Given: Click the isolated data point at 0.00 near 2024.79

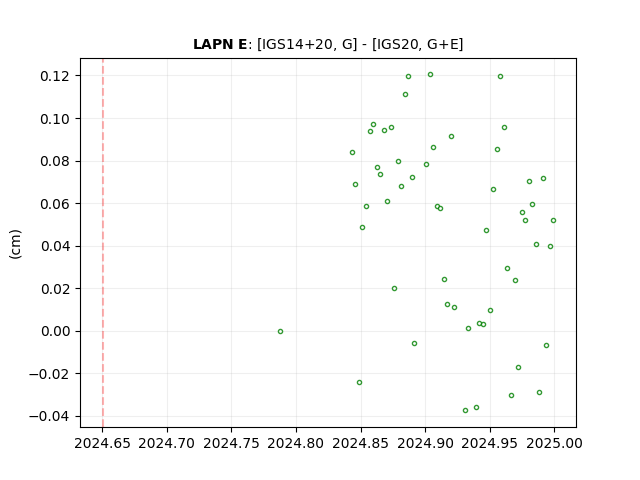Looking at the screenshot, I should pyautogui.click(x=280, y=331).
